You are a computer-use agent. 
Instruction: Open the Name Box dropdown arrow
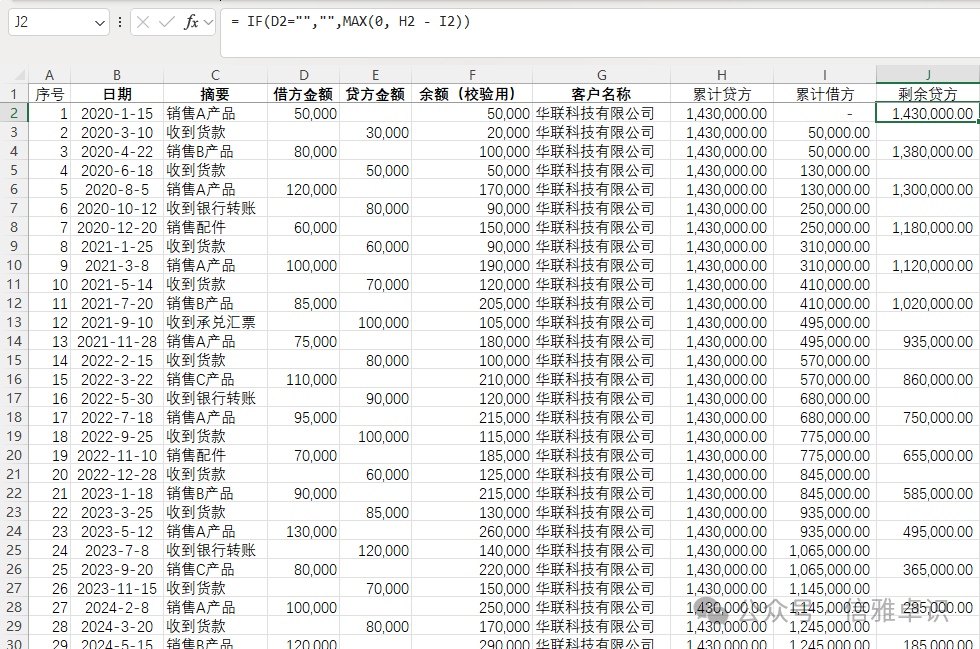(99, 23)
